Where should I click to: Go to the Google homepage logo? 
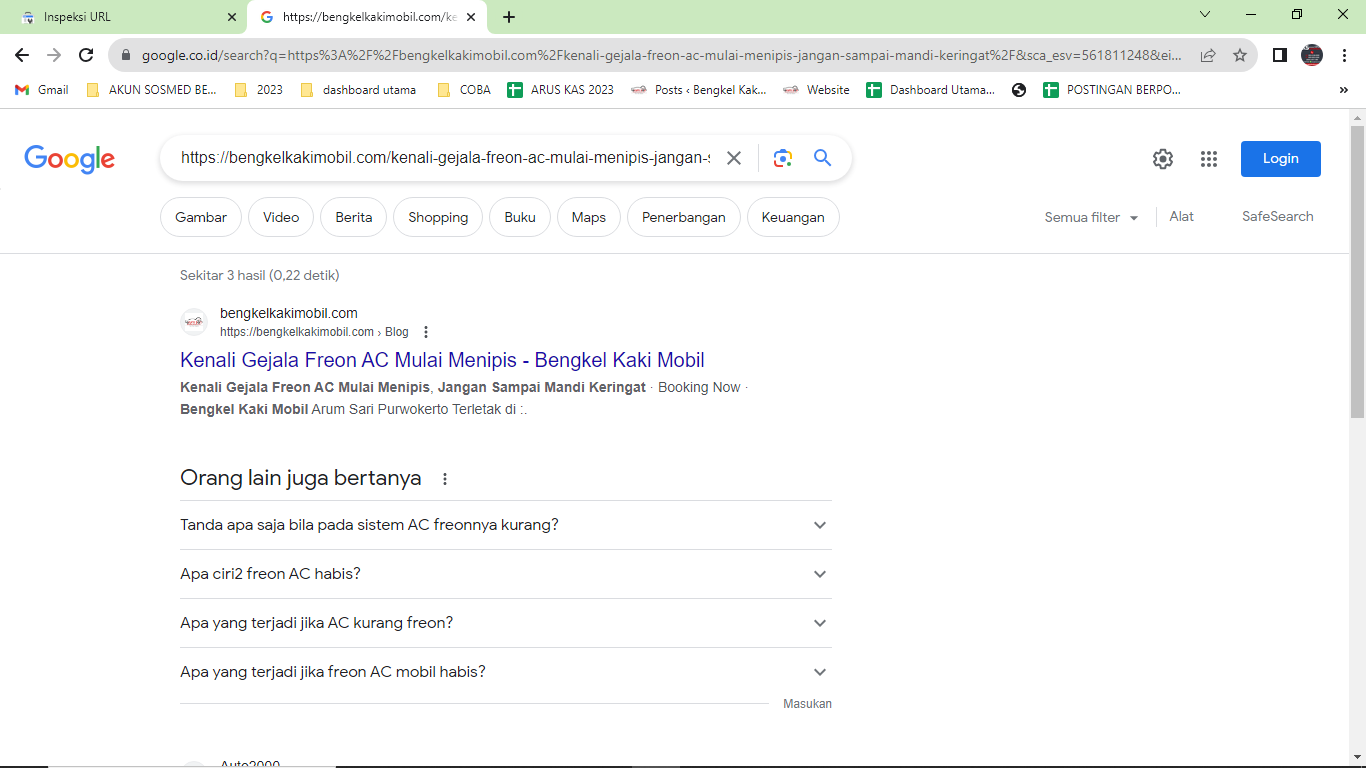pos(70,159)
